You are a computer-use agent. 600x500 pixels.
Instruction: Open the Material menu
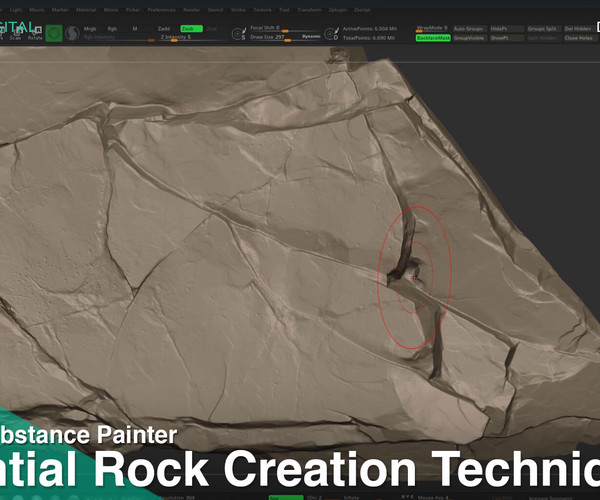tap(86, 10)
